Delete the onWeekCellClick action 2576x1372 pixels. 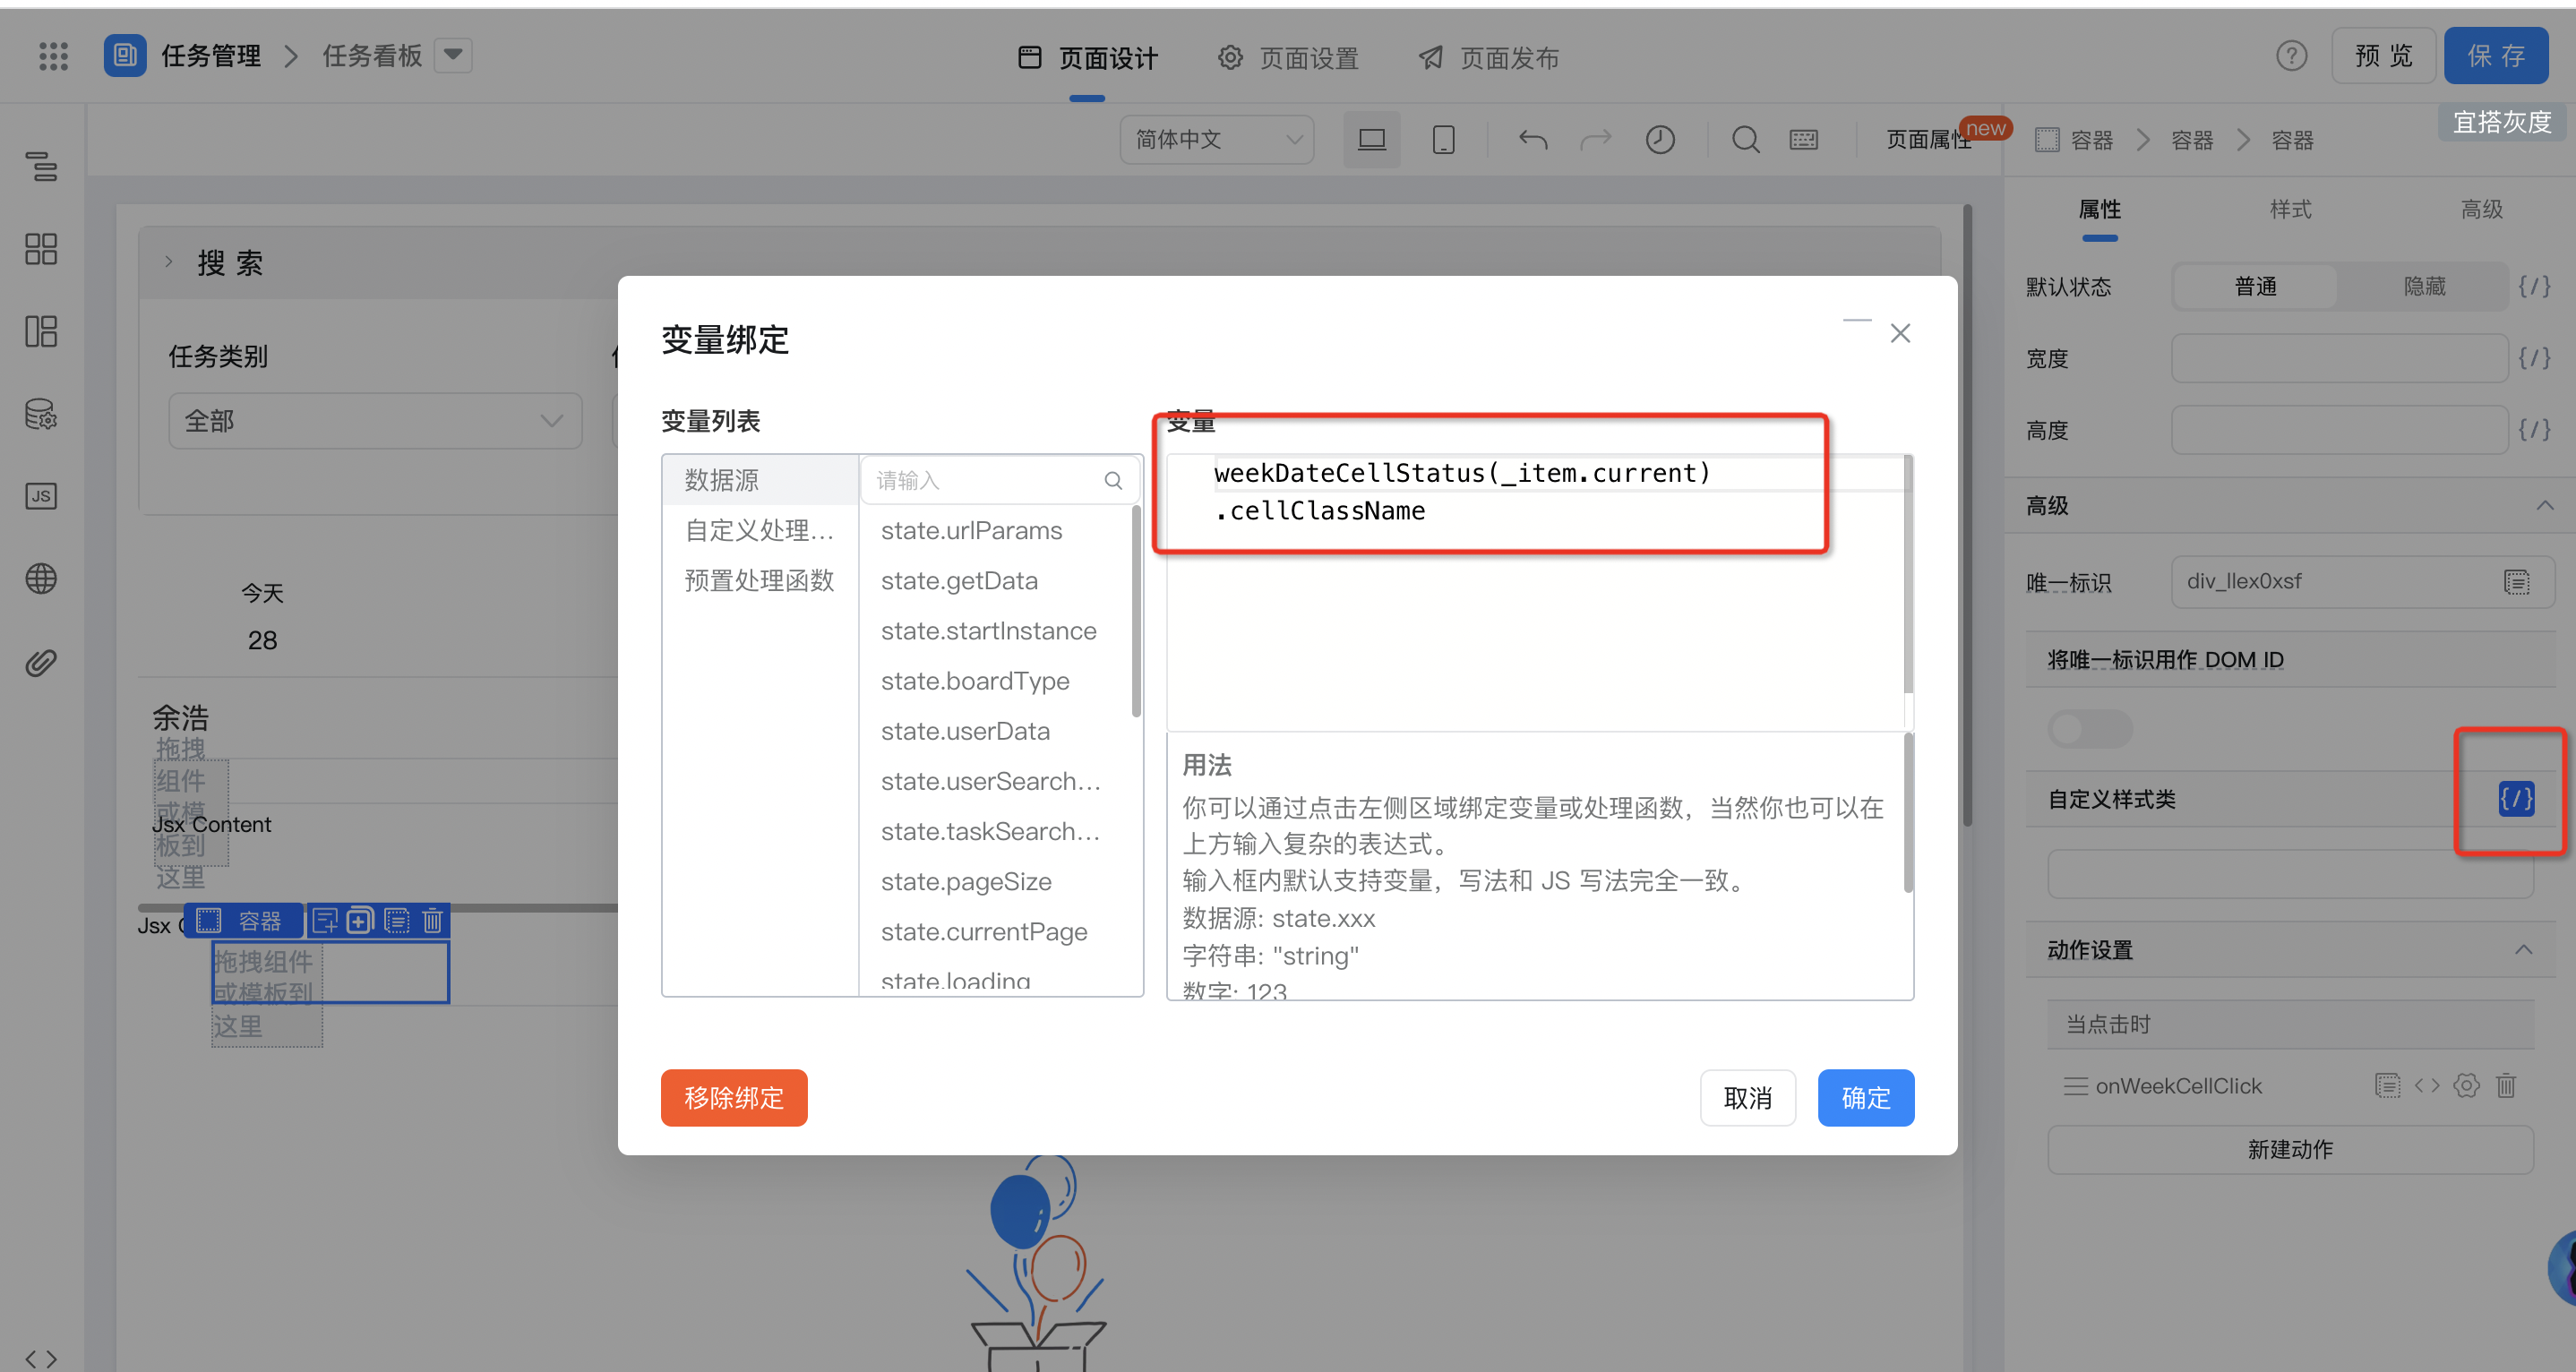click(x=2505, y=1085)
